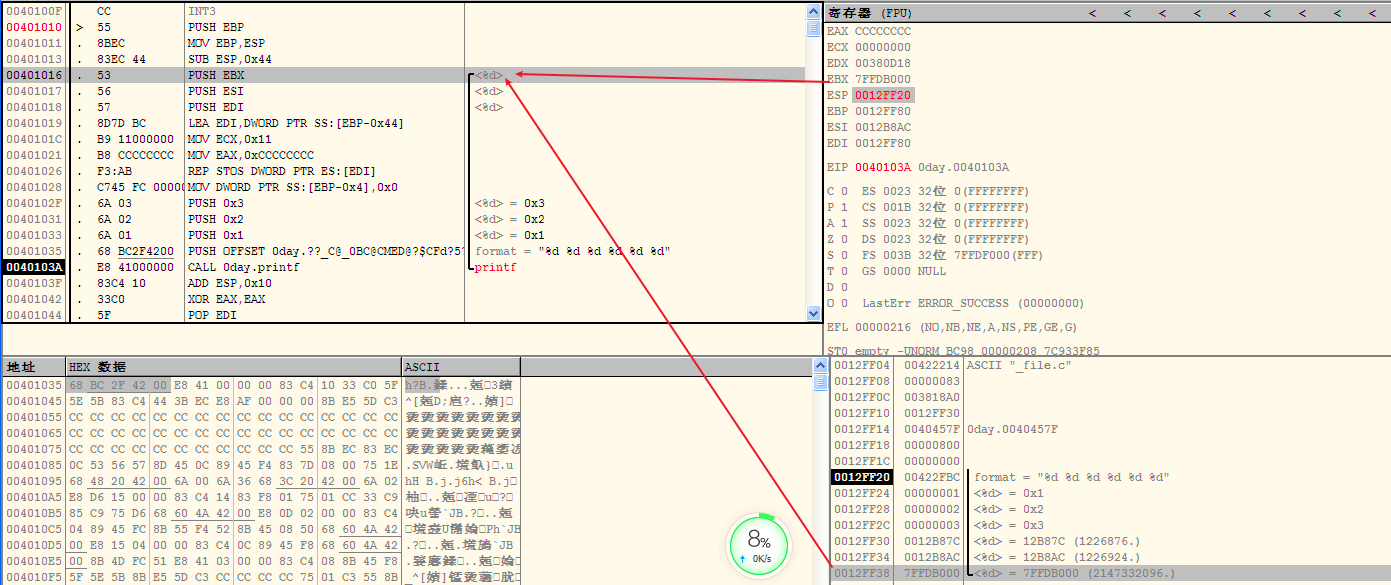1391x585 pixels.
Task: Click the red printf comment in disassembly
Action: click(x=496, y=267)
